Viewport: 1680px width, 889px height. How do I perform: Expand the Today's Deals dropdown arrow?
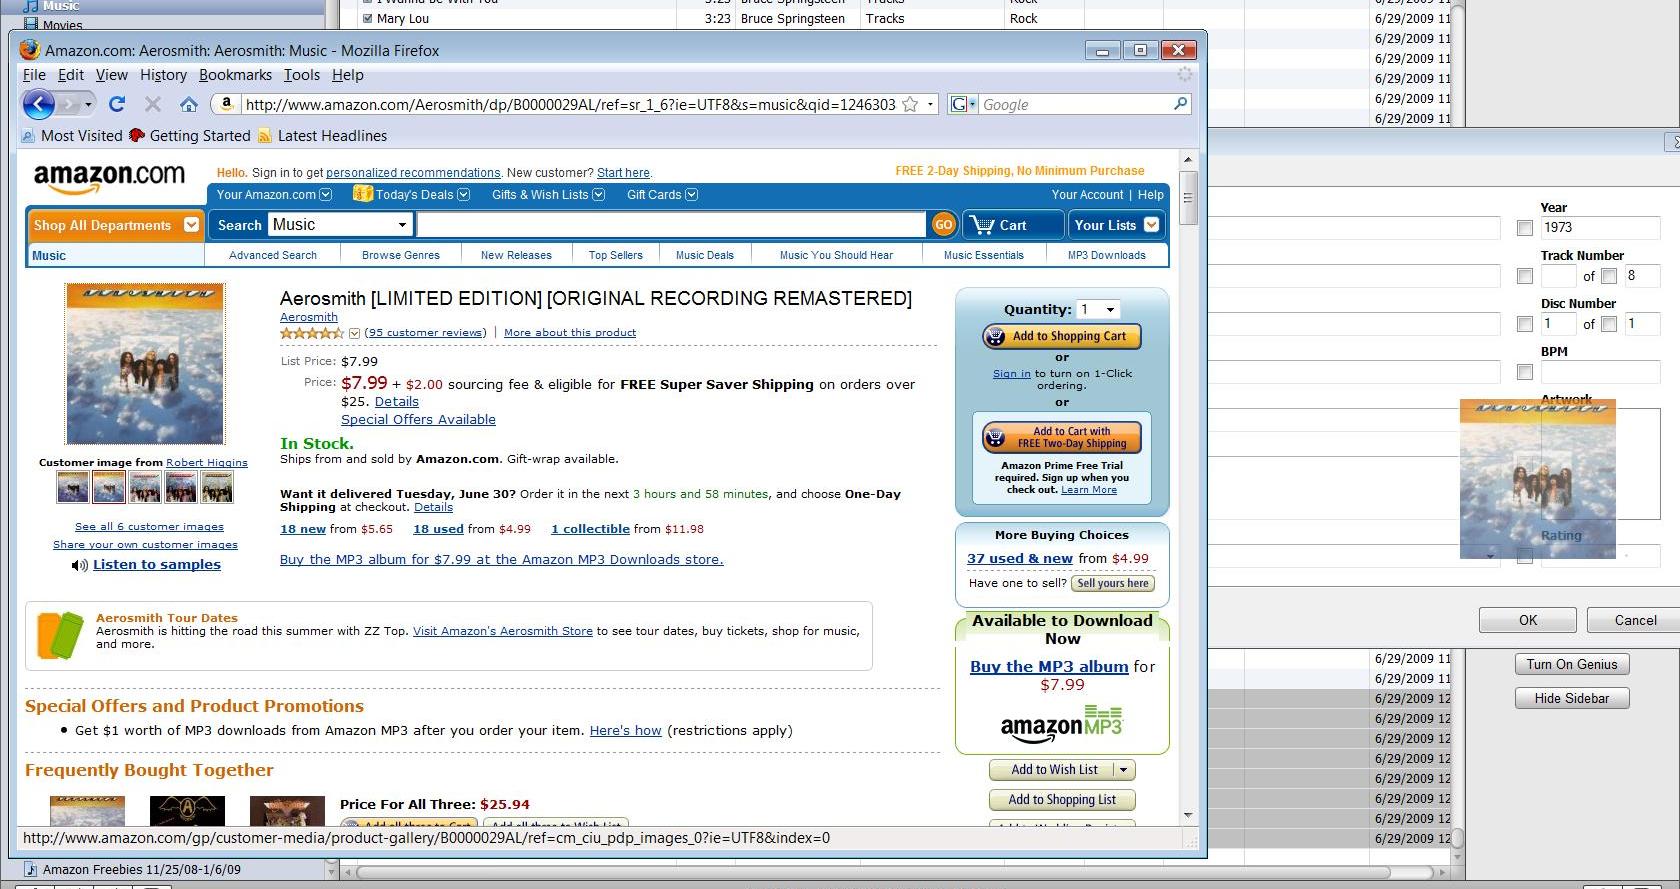[x=463, y=195]
